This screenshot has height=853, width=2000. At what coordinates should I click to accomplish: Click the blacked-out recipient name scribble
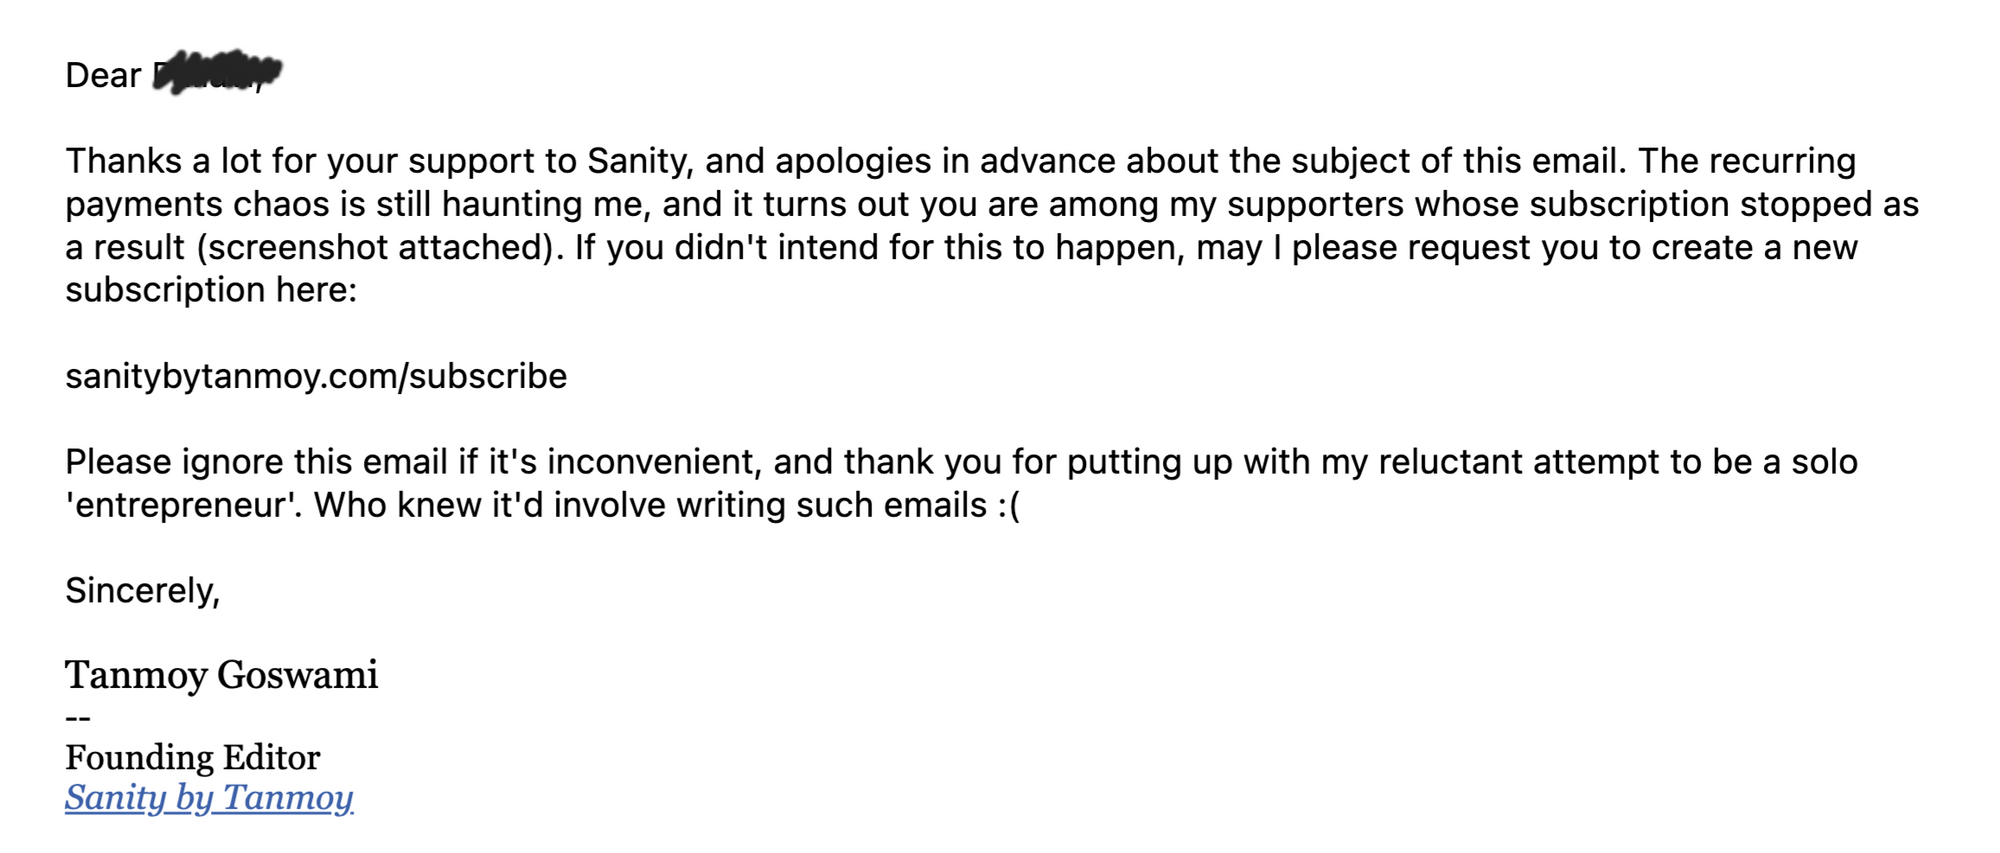[217, 71]
